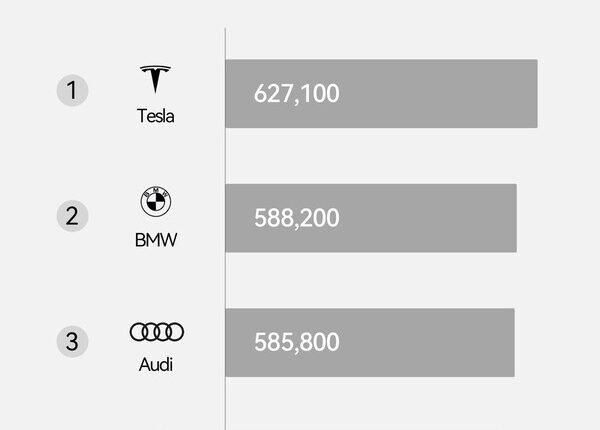Click the 585,800 value text

tap(297, 342)
